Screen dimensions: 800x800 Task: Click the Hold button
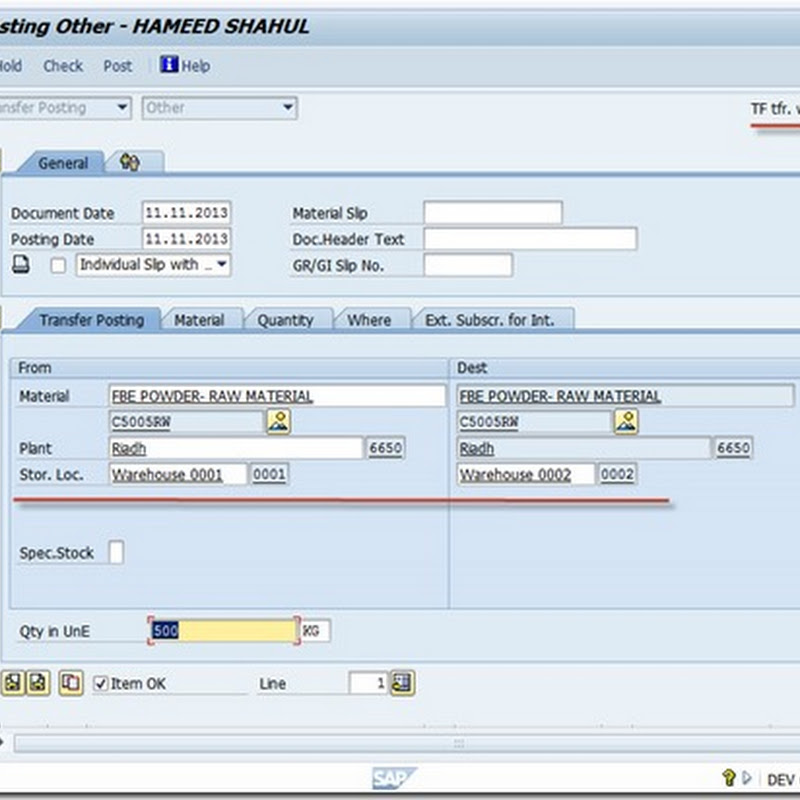tap(10, 66)
